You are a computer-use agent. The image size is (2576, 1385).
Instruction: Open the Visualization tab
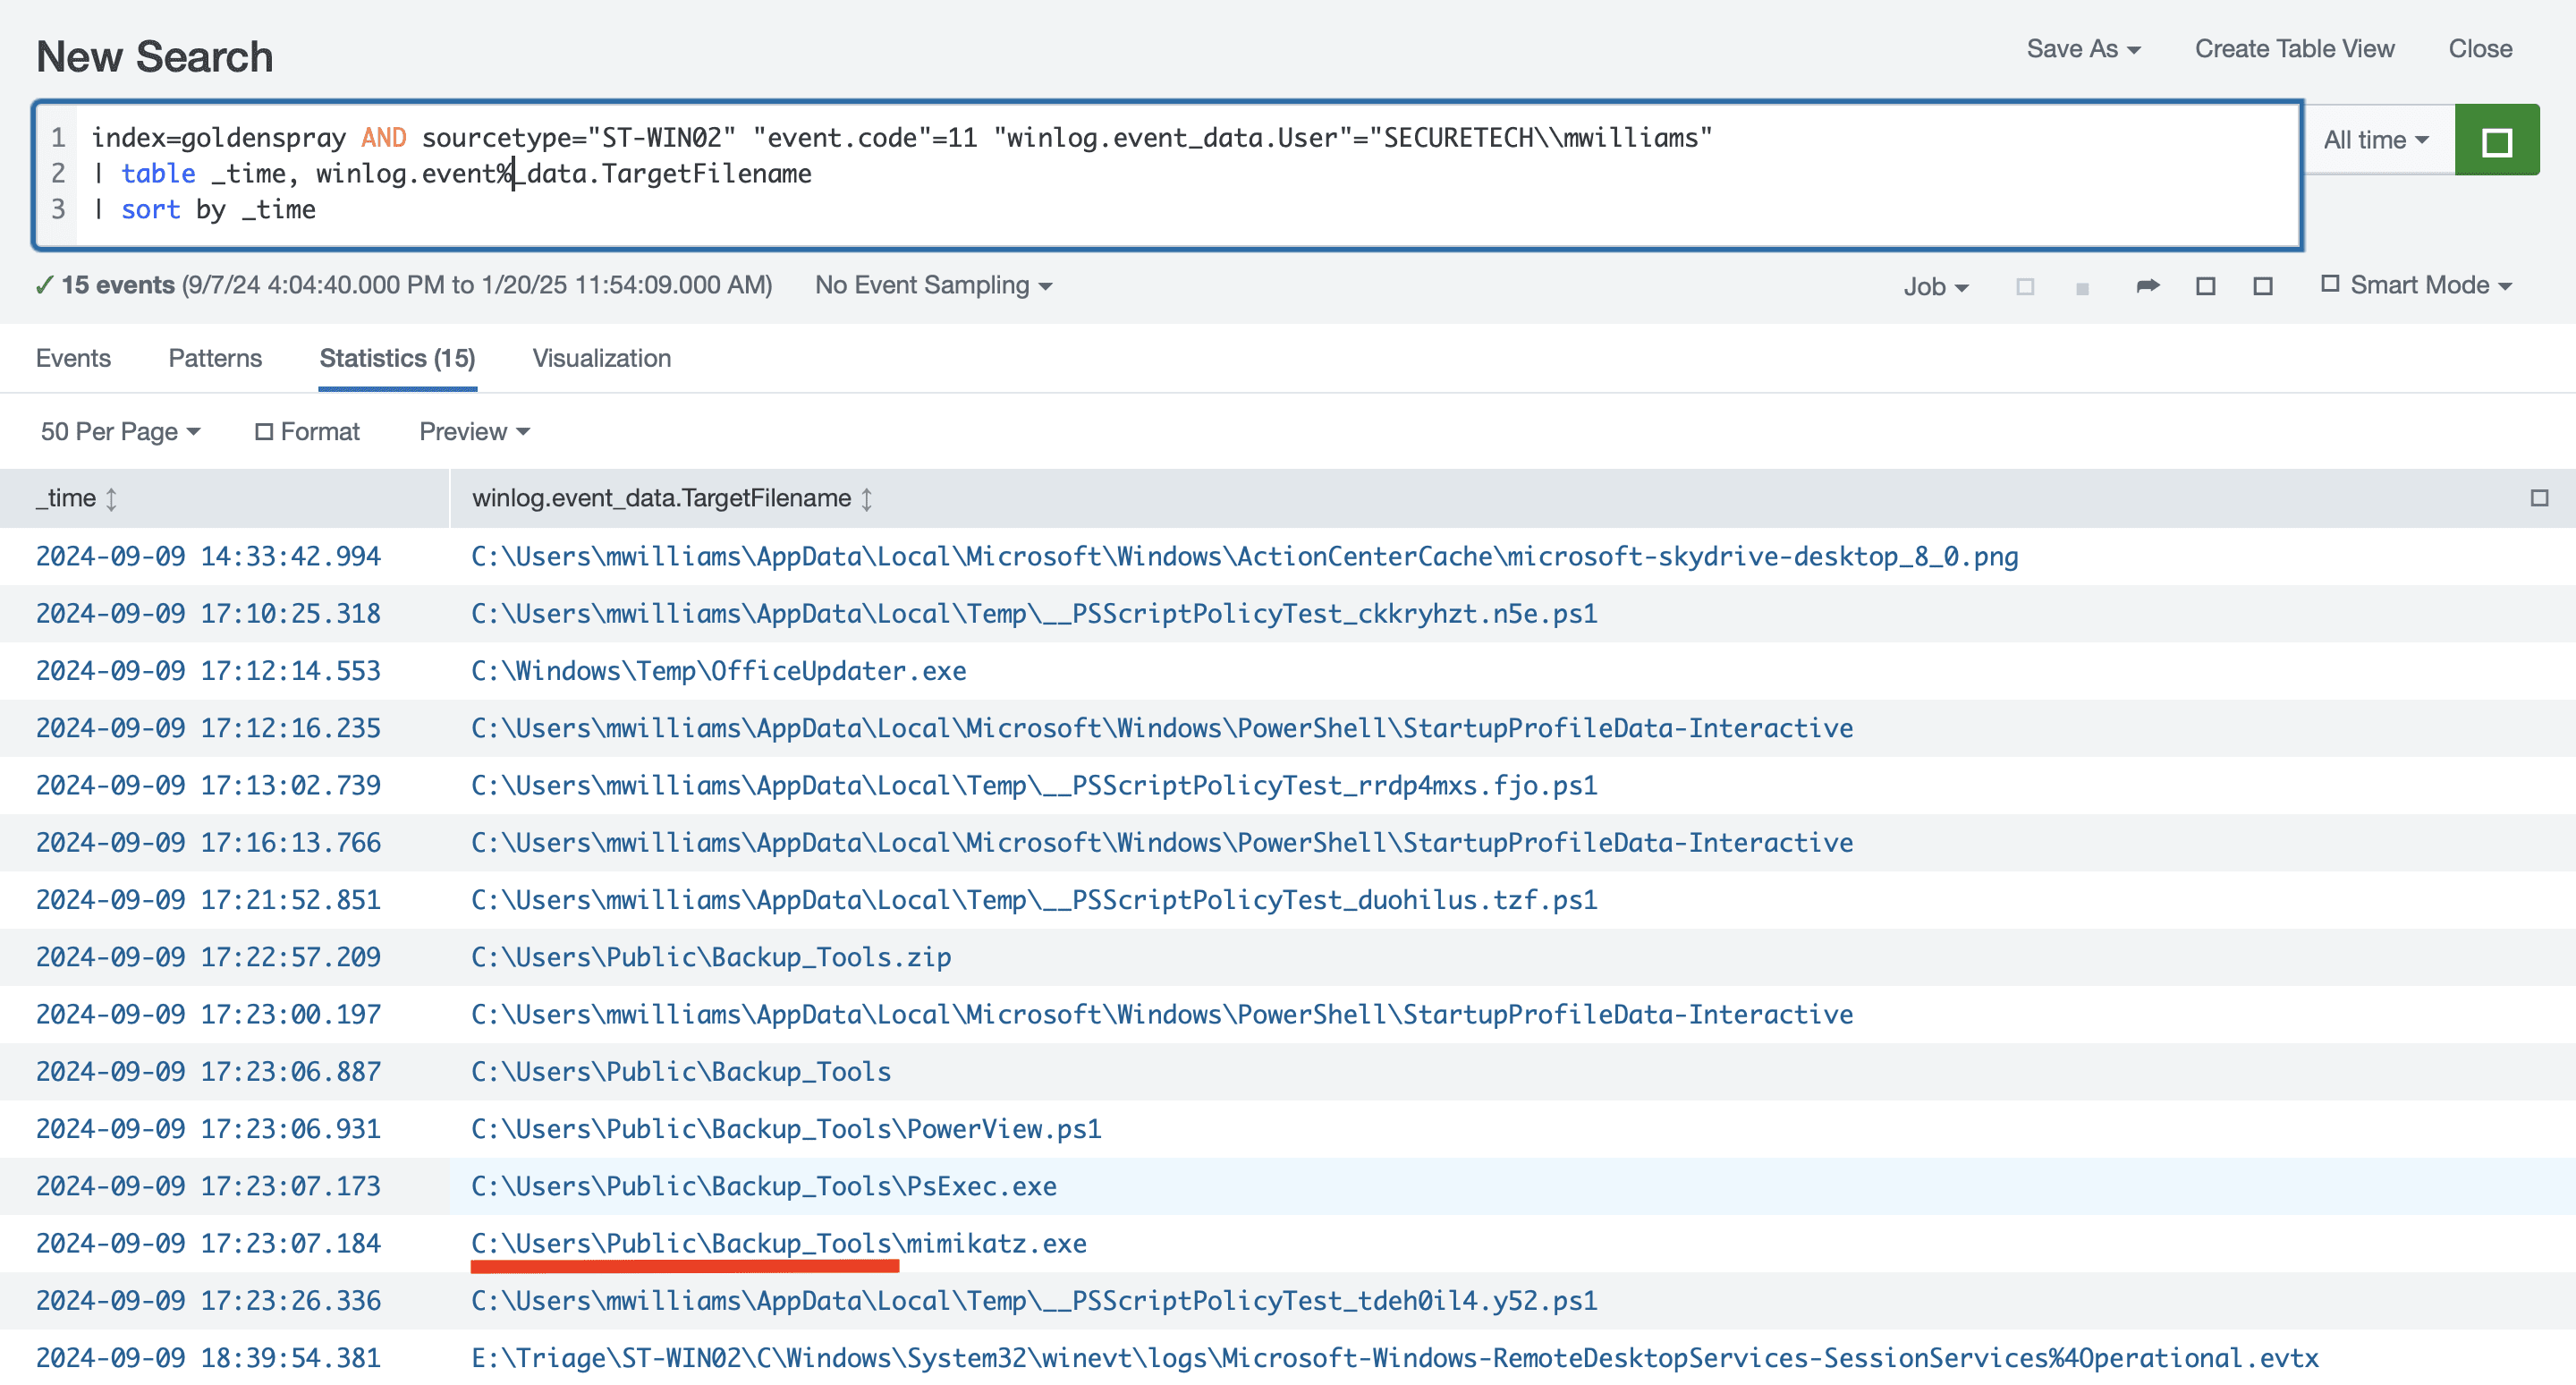click(601, 358)
